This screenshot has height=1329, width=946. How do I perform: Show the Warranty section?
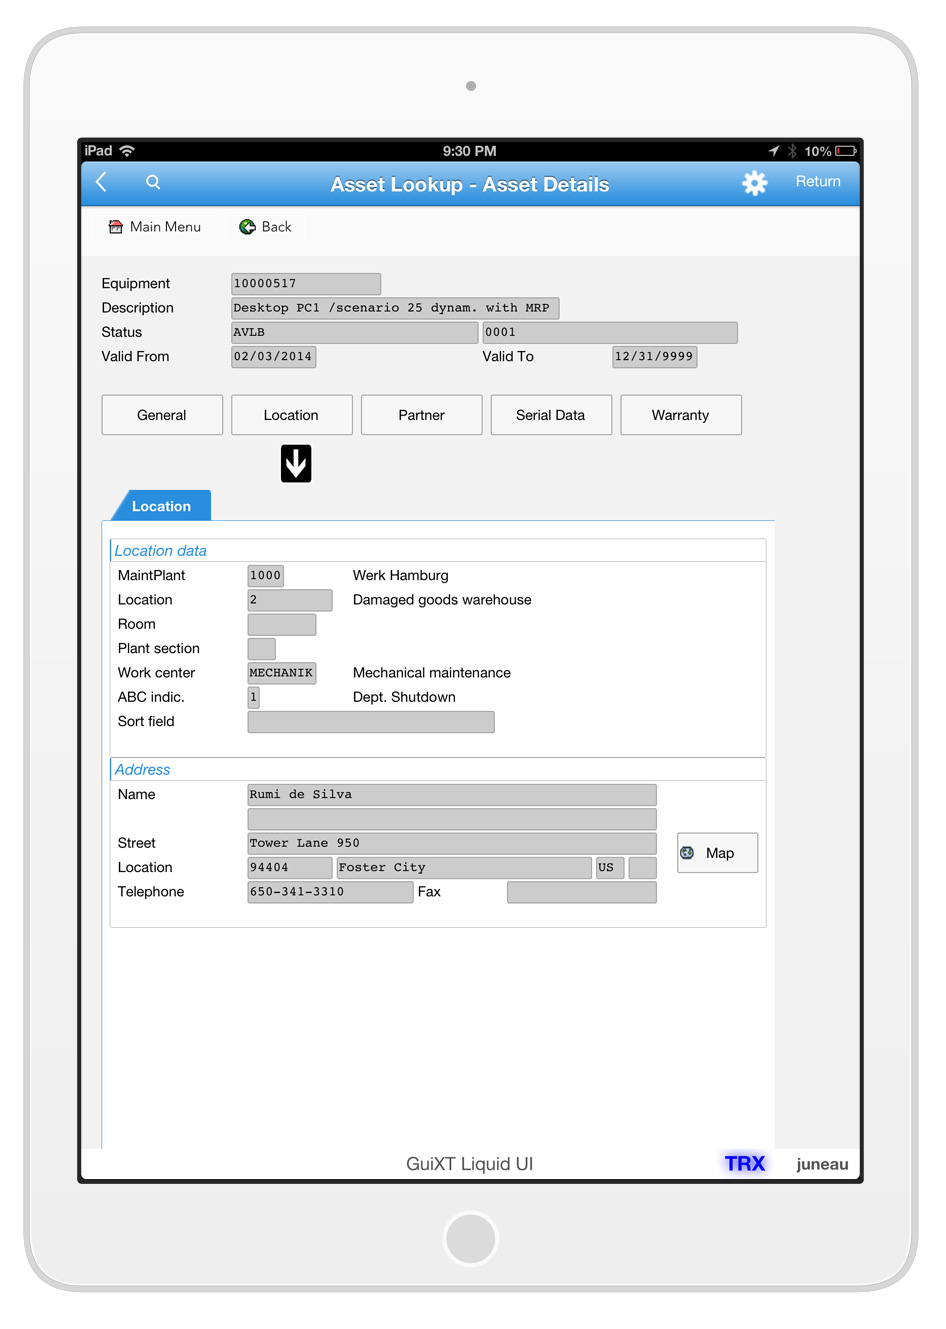coord(680,415)
